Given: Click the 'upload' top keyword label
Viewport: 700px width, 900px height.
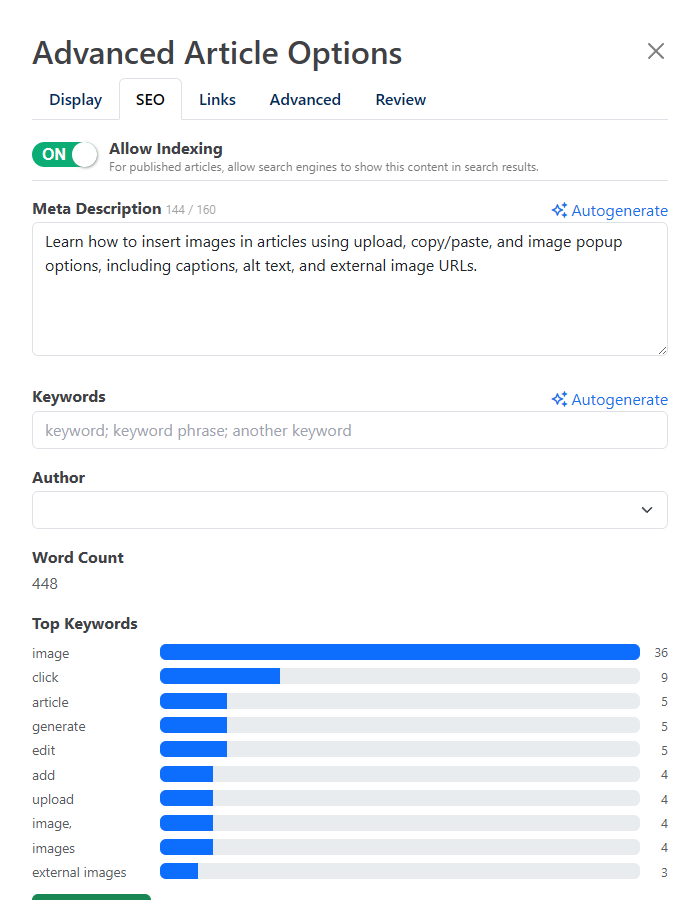Looking at the screenshot, I should click(53, 800).
